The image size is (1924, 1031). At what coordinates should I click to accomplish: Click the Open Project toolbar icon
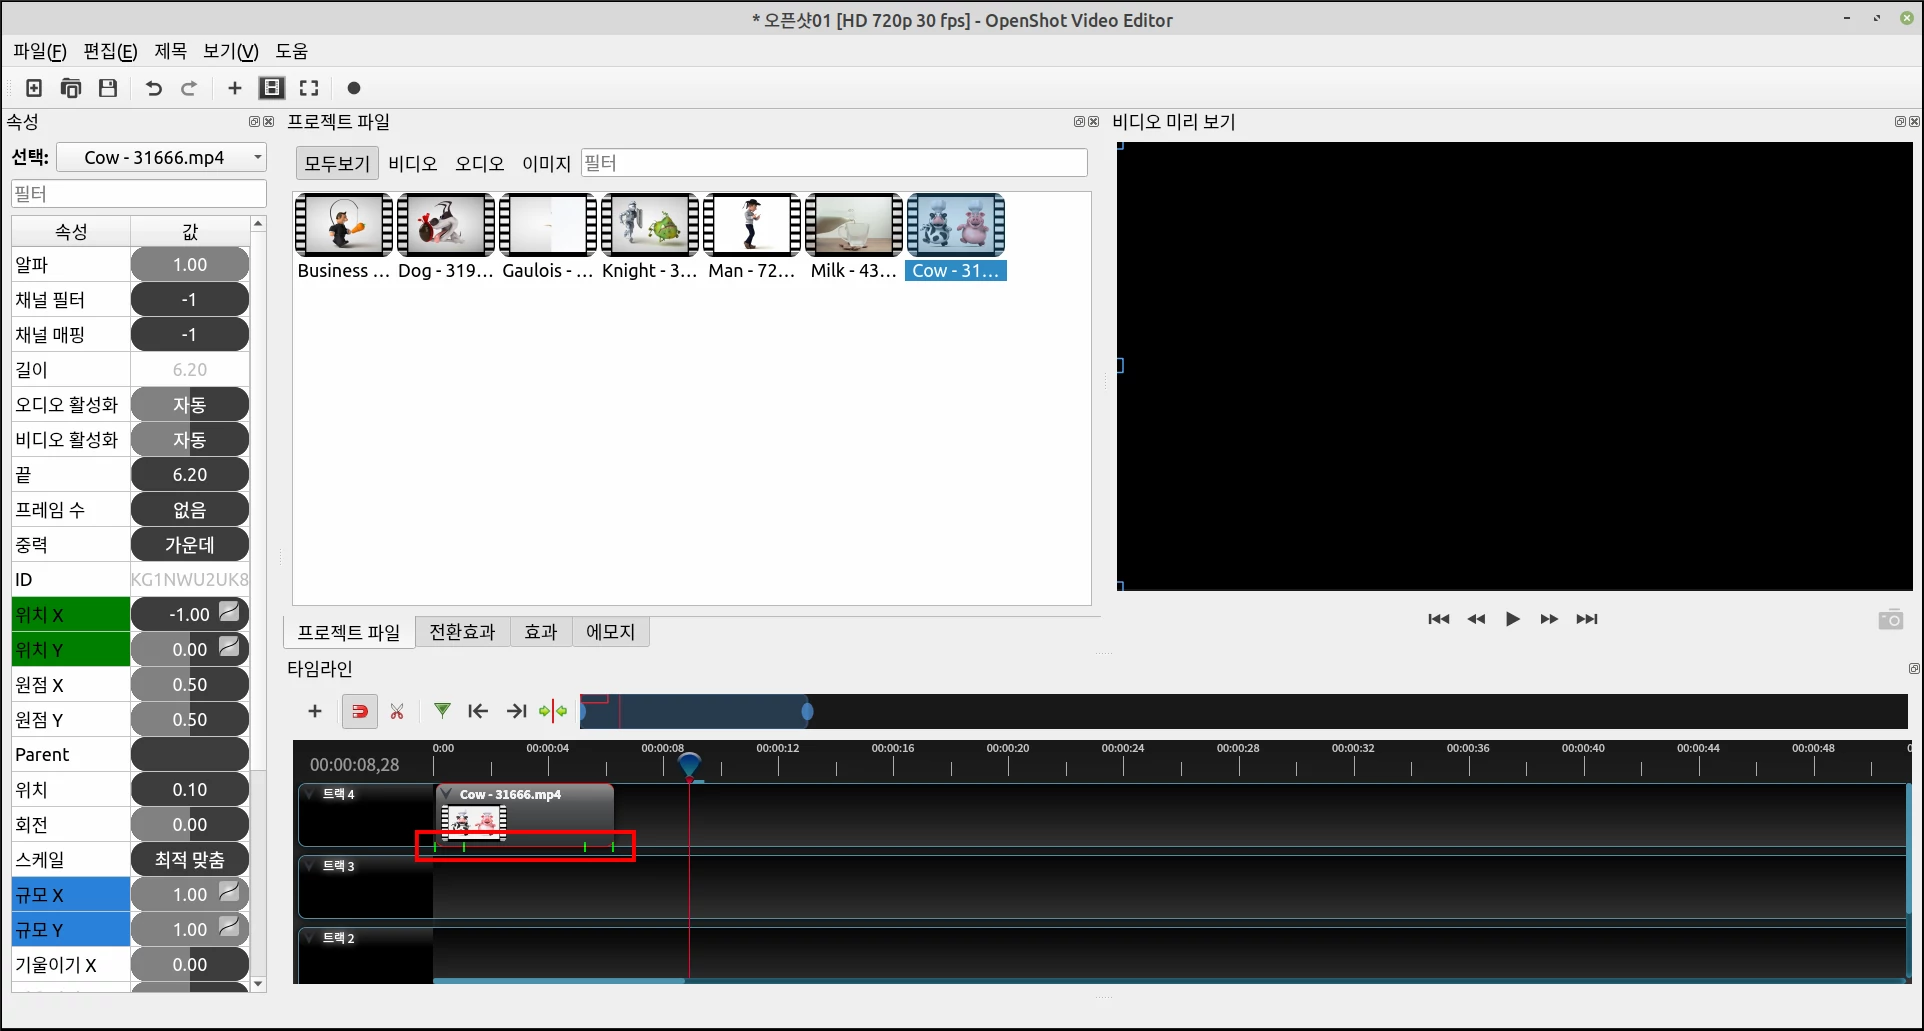(71, 88)
